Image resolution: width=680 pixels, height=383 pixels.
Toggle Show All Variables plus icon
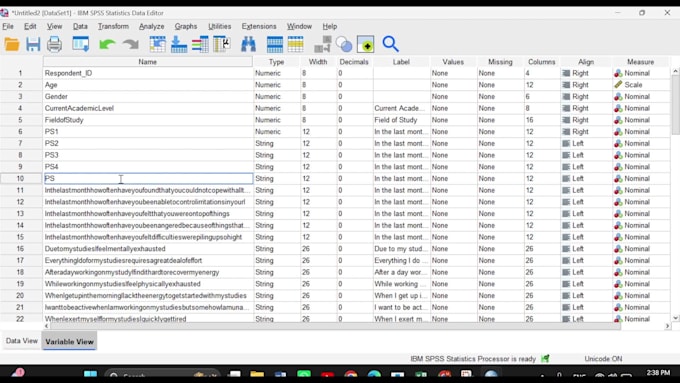pyautogui.click(x=366, y=44)
